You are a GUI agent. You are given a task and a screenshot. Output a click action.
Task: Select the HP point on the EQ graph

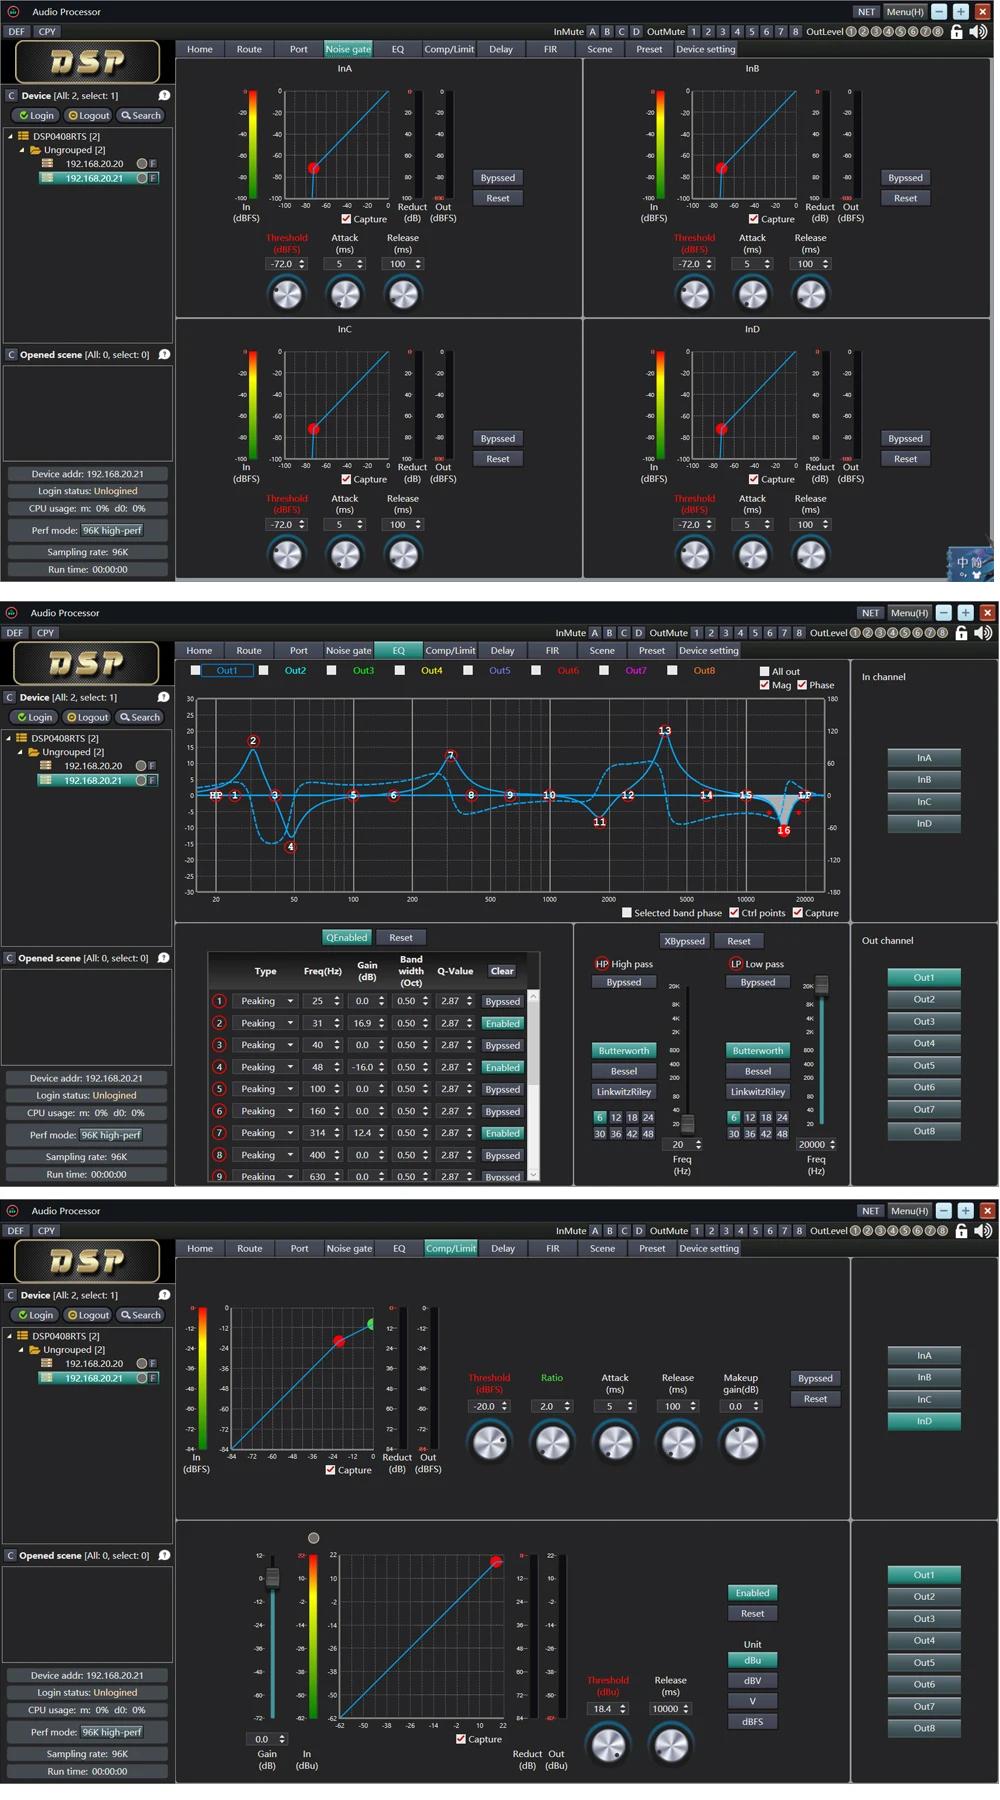[x=216, y=796]
